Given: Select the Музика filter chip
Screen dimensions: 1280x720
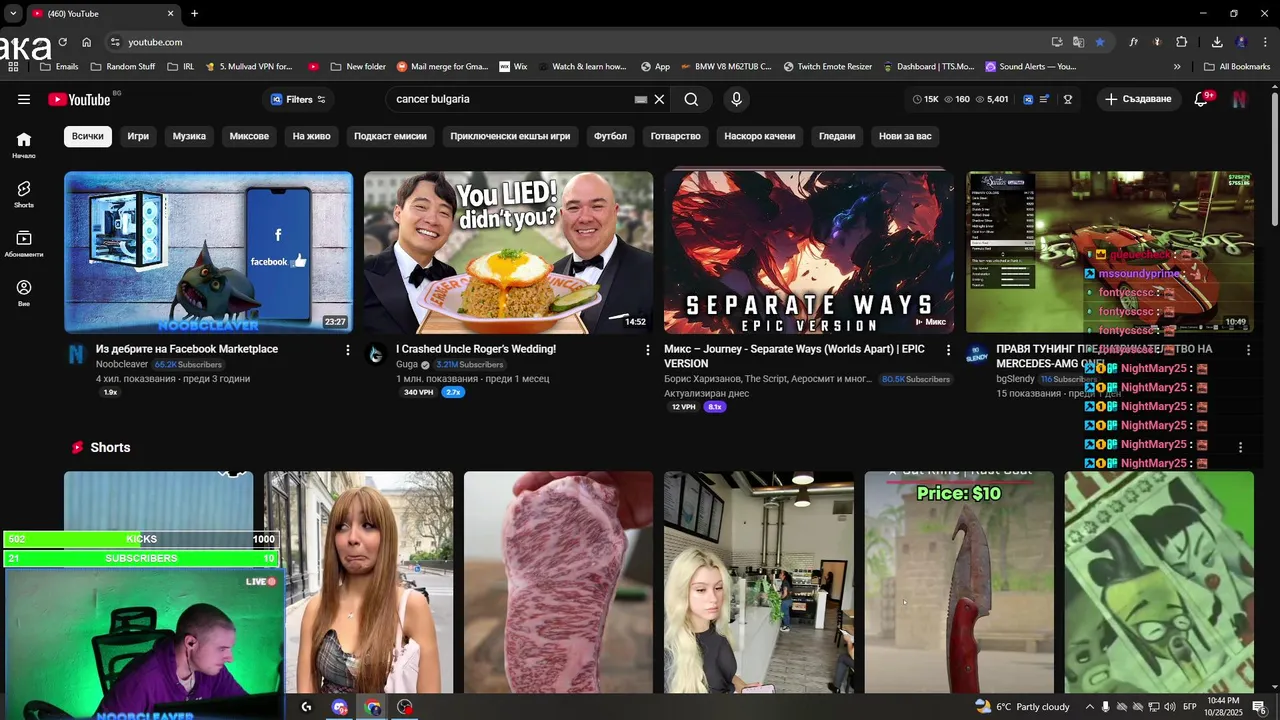Looking at the screenshot, I should click(x=189, y=136).
